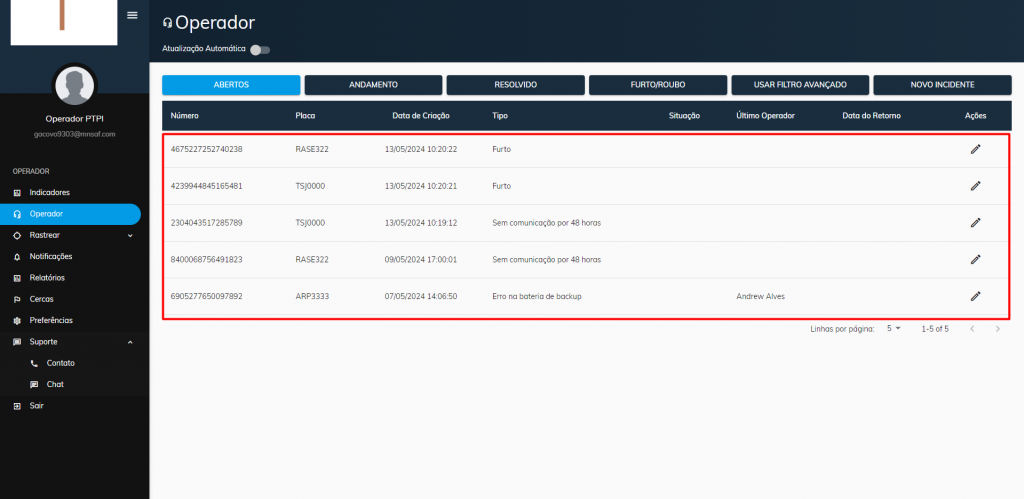Image resolution: width=1024 pixels, height=499 pixels.
Task: Click the Rastrear target icon
Action: click(17, 235)
